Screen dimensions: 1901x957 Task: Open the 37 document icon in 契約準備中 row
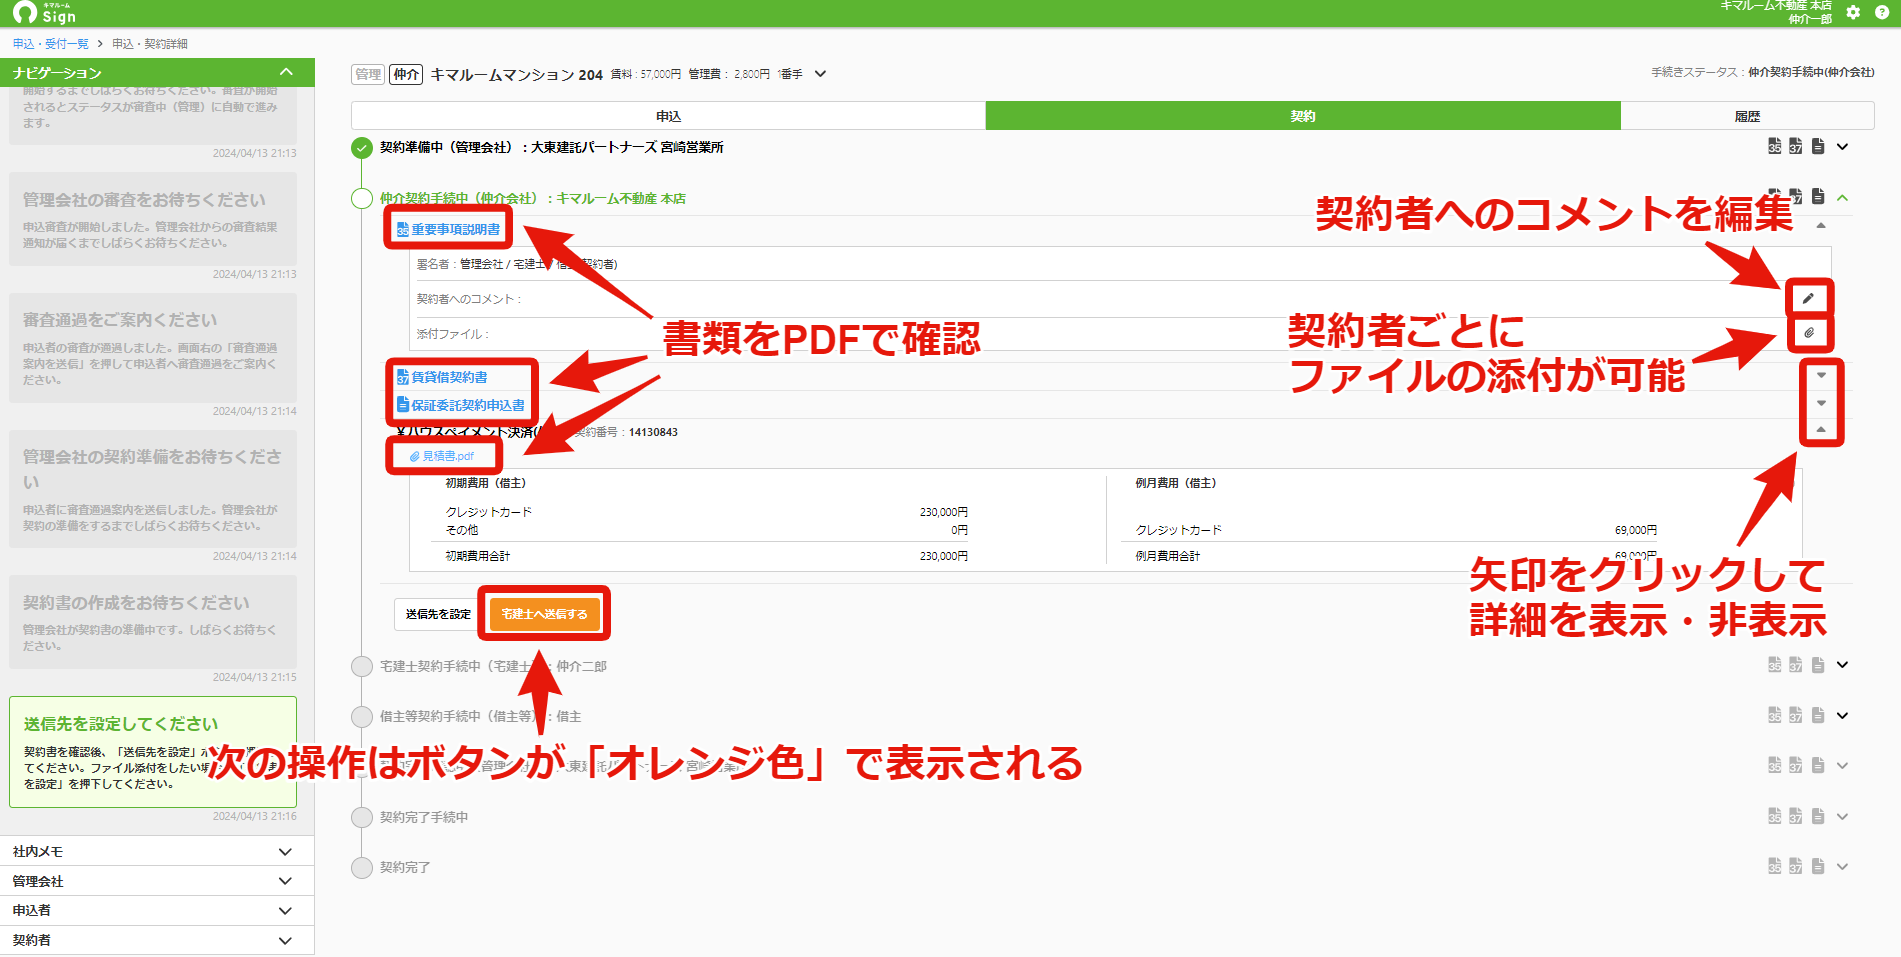tap(1796, 146)
